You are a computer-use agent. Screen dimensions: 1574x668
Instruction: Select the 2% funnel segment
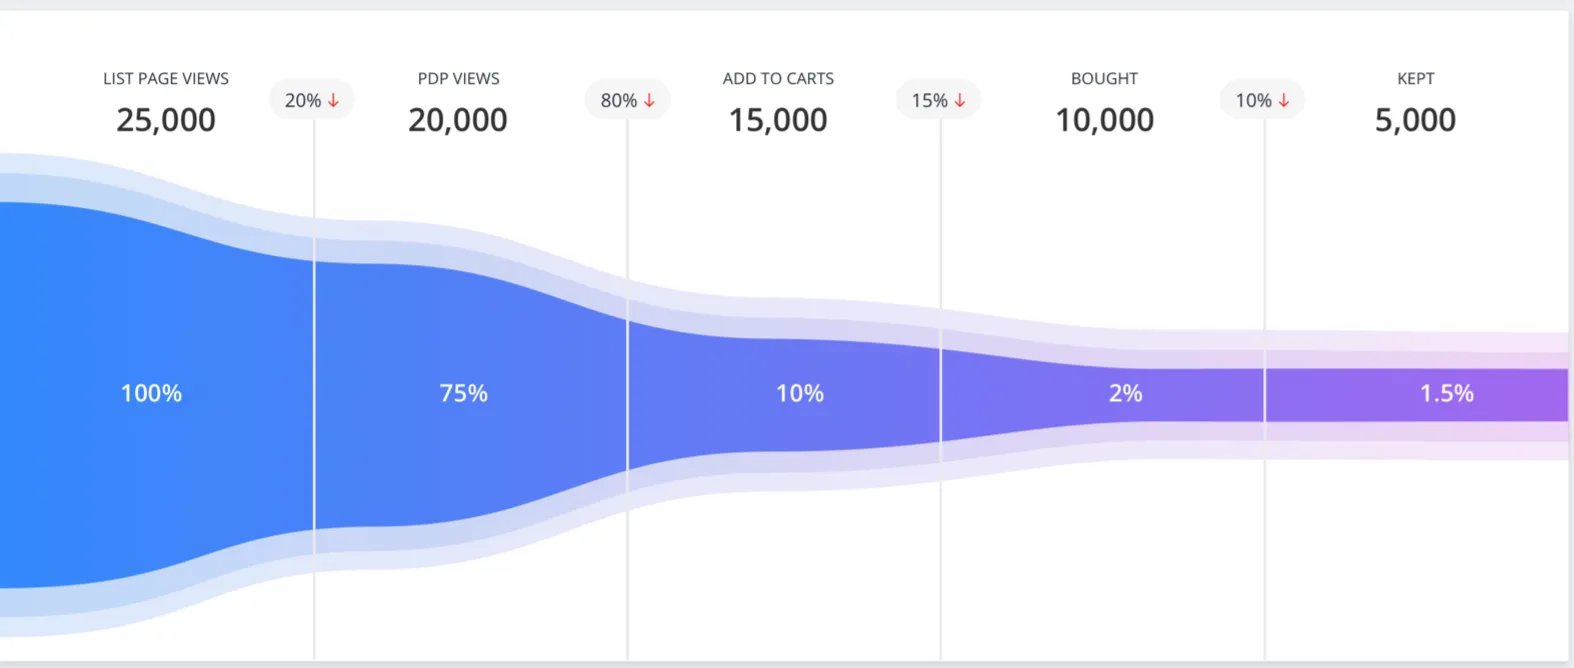pyautogui.click(x=1125, y=393)
